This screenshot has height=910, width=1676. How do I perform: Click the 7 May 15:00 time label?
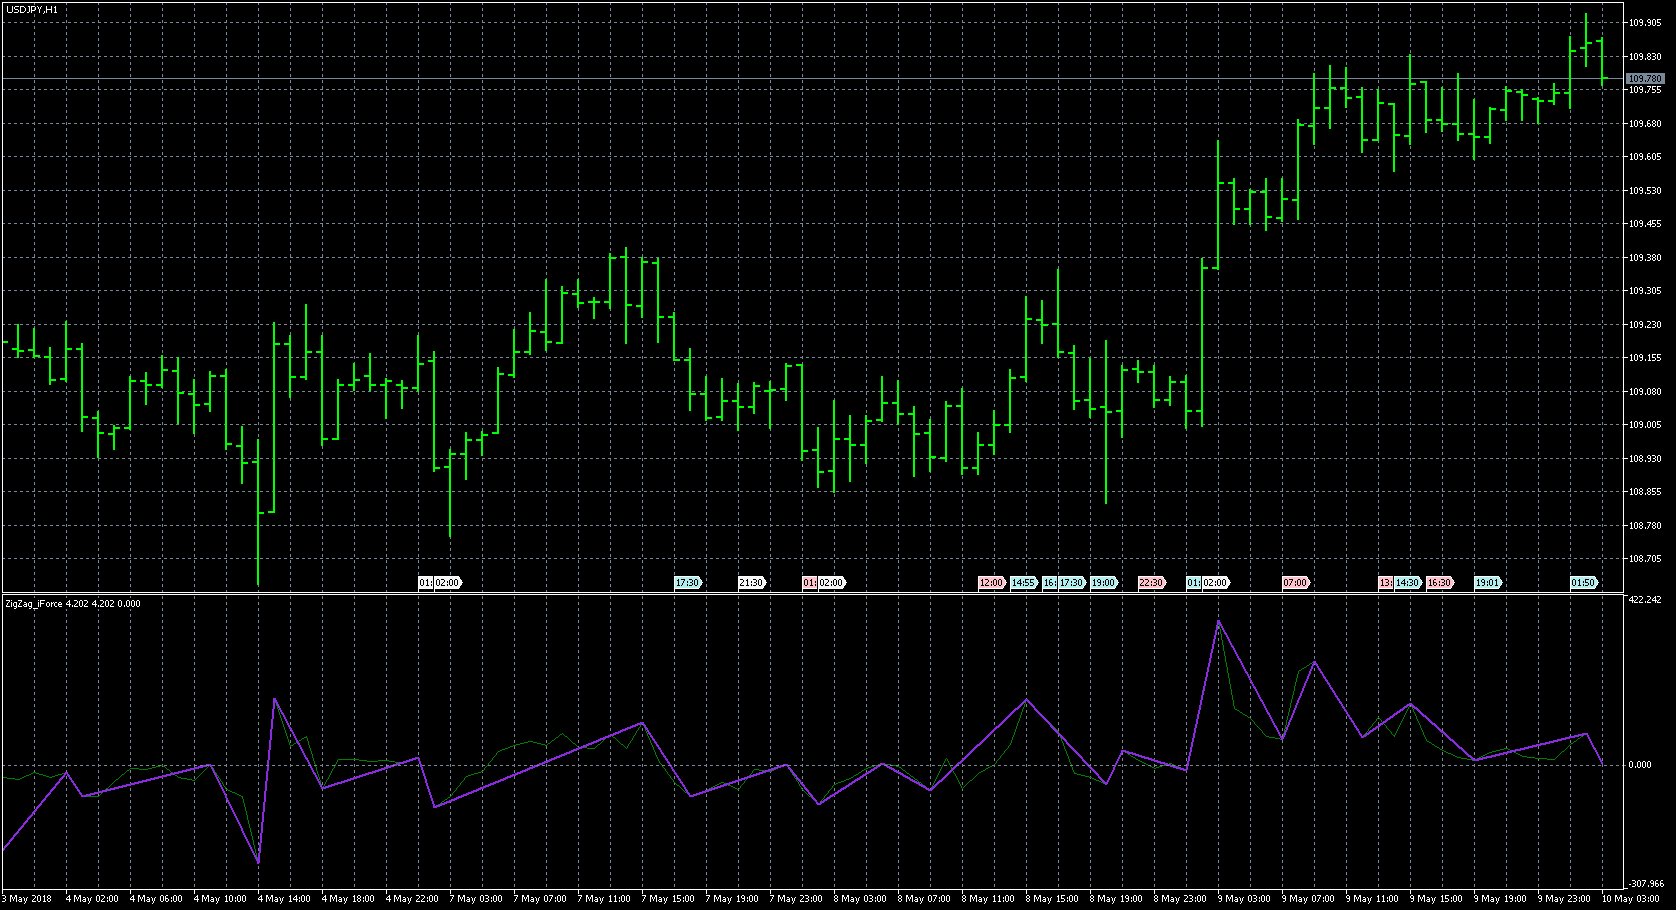[668, 899]
